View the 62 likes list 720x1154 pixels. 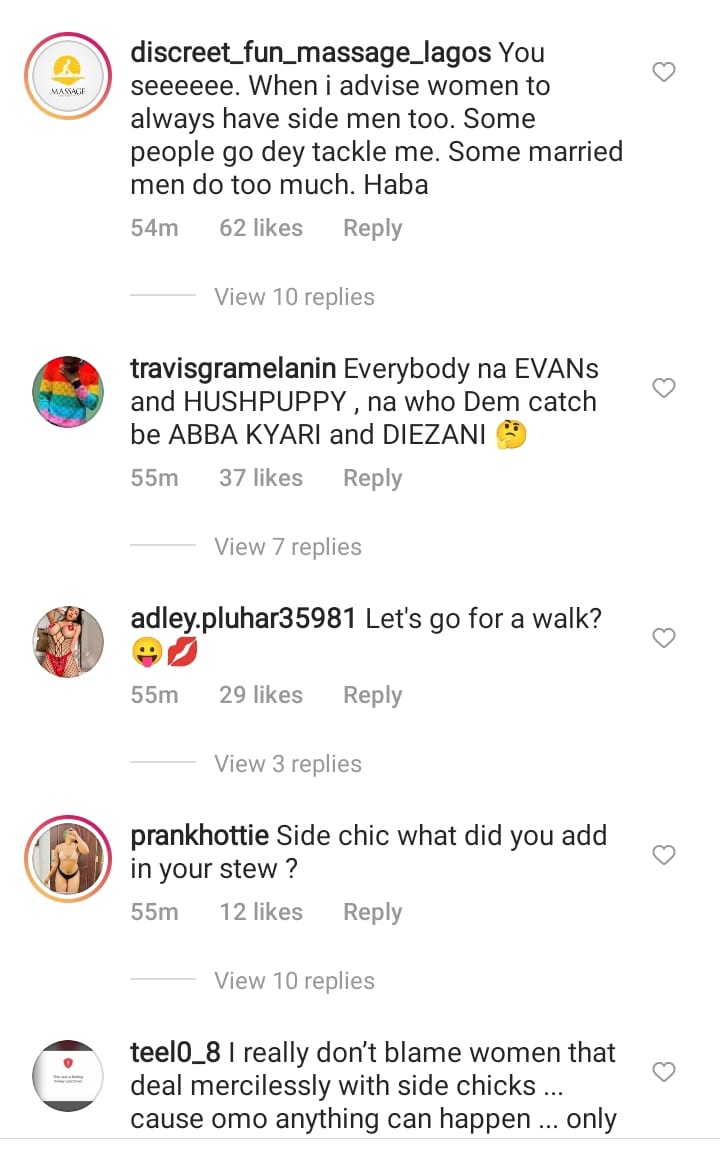tap(261, 228)
